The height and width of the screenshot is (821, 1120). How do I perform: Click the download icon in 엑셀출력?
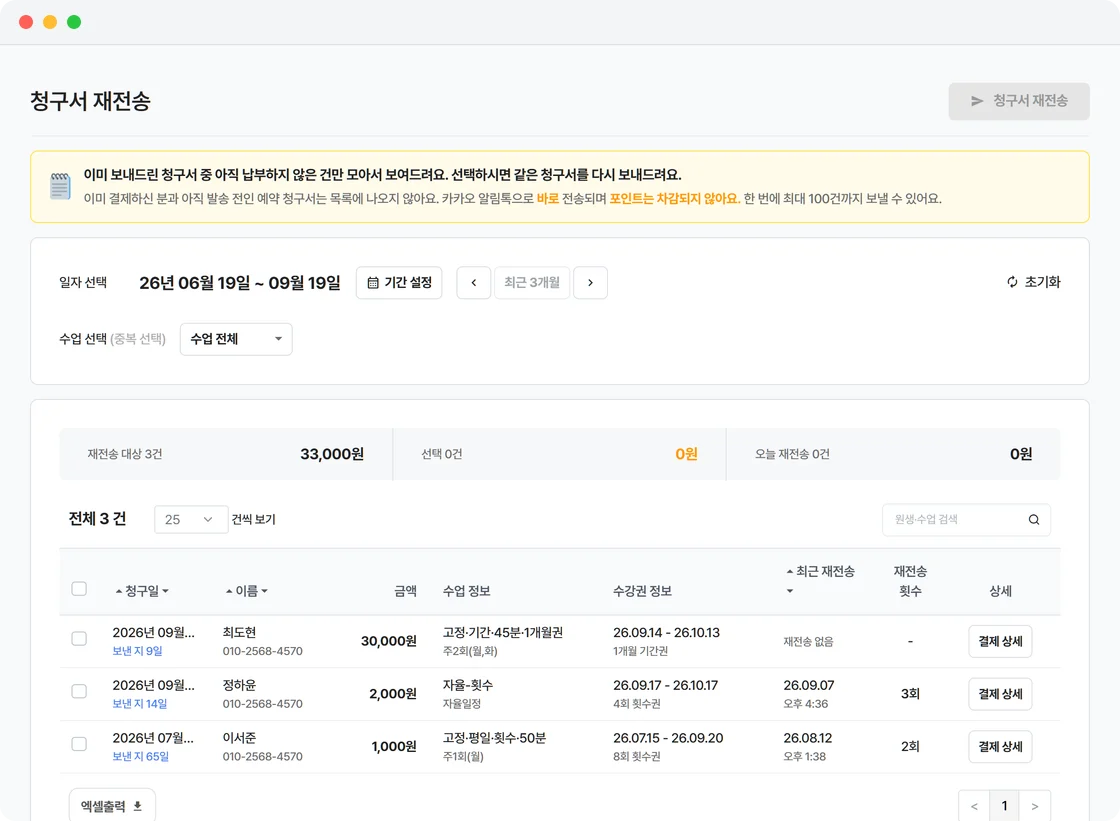pyautogui.click(x=138, y=806)
